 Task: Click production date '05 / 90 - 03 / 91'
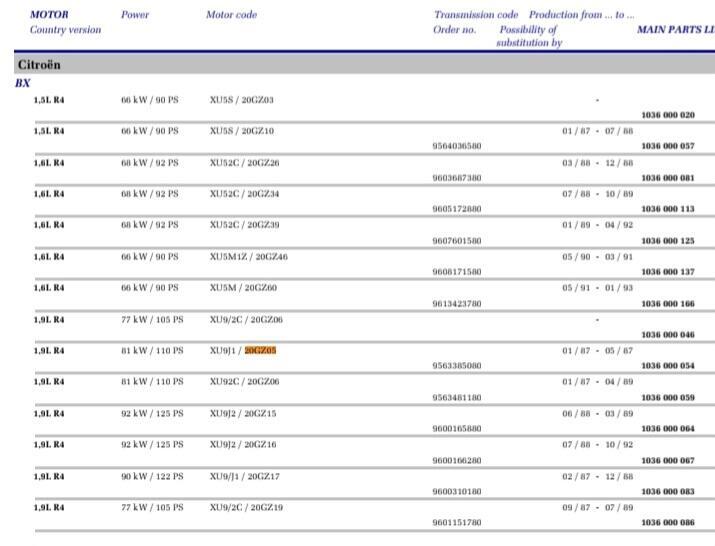[598, 257]
